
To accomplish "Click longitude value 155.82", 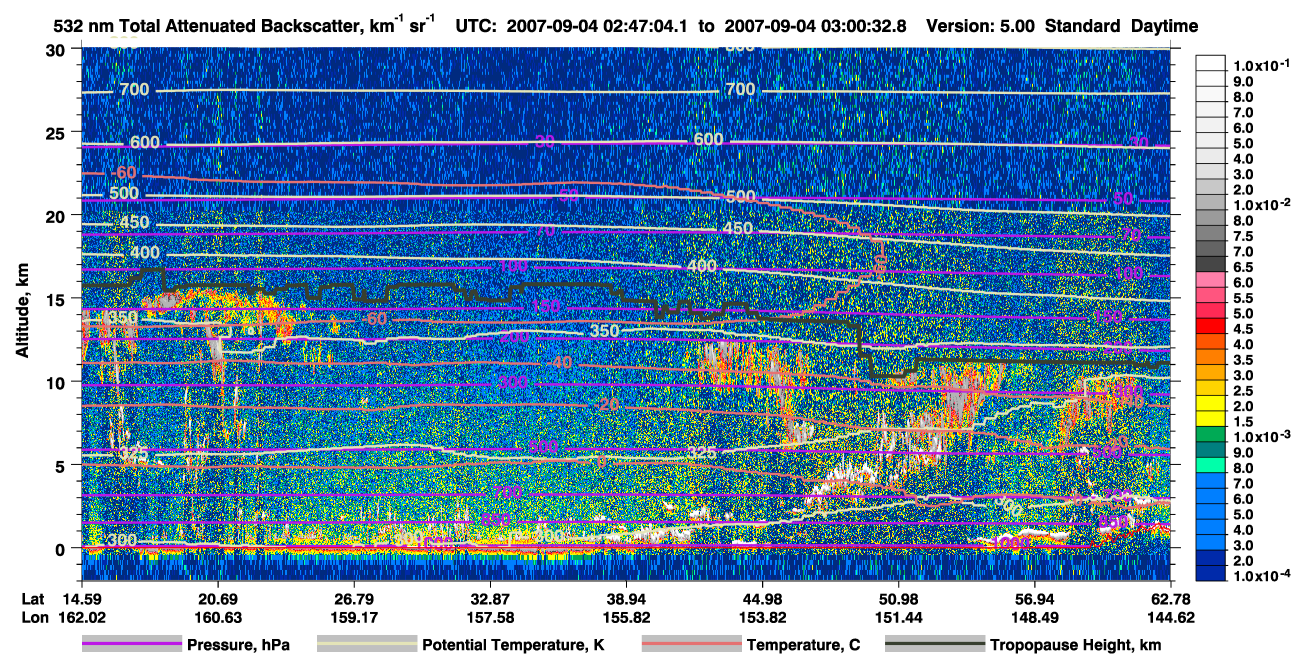I will point(626,617).
